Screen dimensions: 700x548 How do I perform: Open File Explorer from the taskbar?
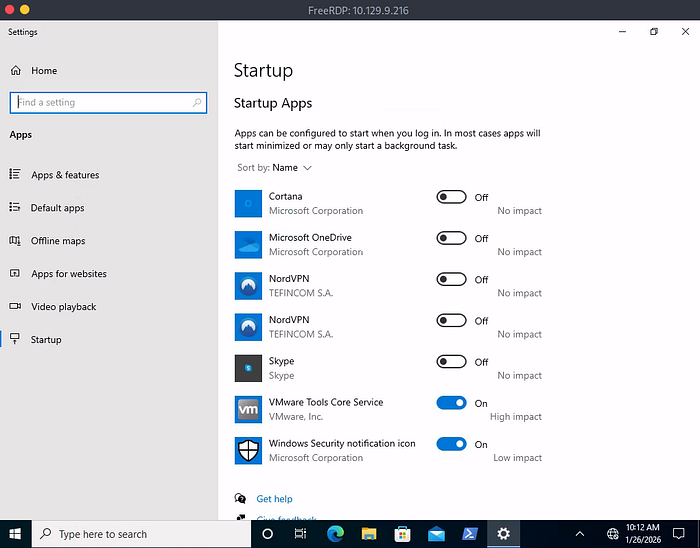coord(369,534)
